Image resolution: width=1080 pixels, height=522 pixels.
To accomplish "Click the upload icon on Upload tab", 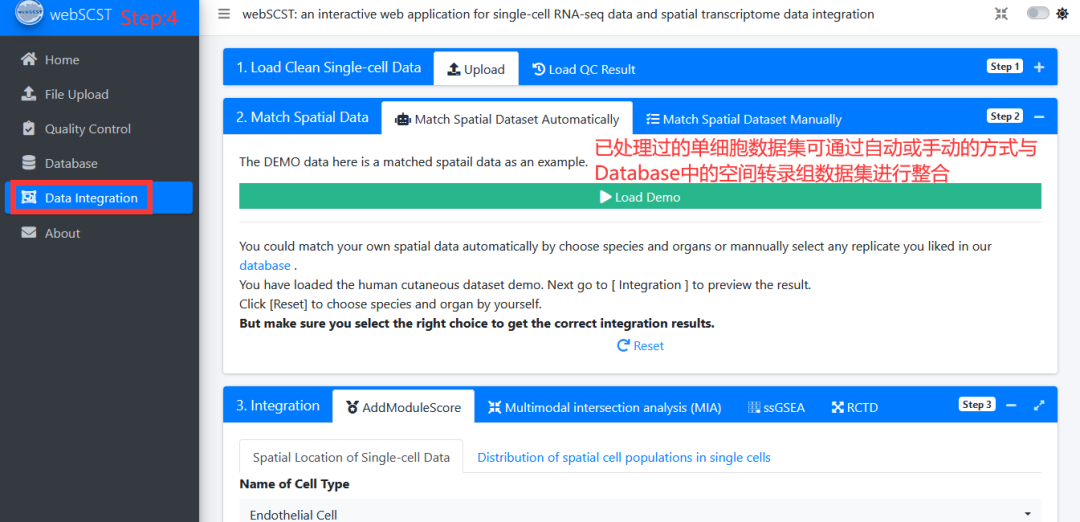I will (454, 69).
